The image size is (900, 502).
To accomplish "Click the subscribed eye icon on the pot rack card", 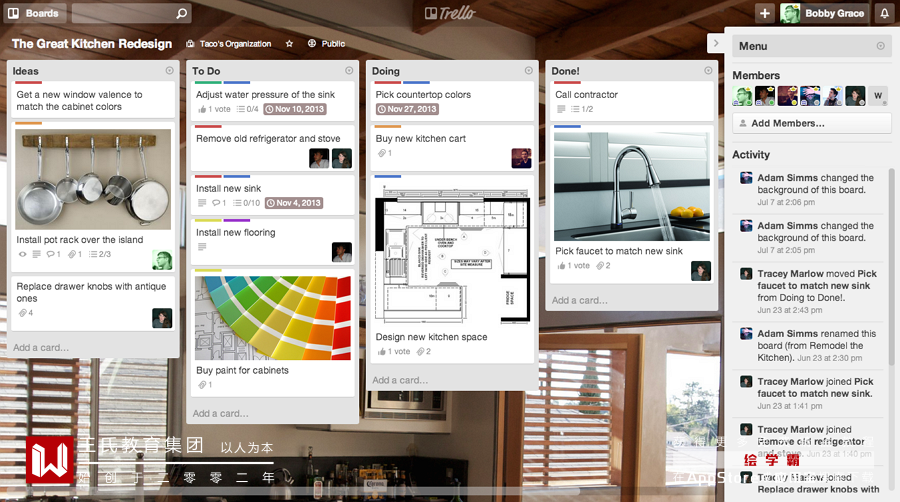I will click(22, 254).
